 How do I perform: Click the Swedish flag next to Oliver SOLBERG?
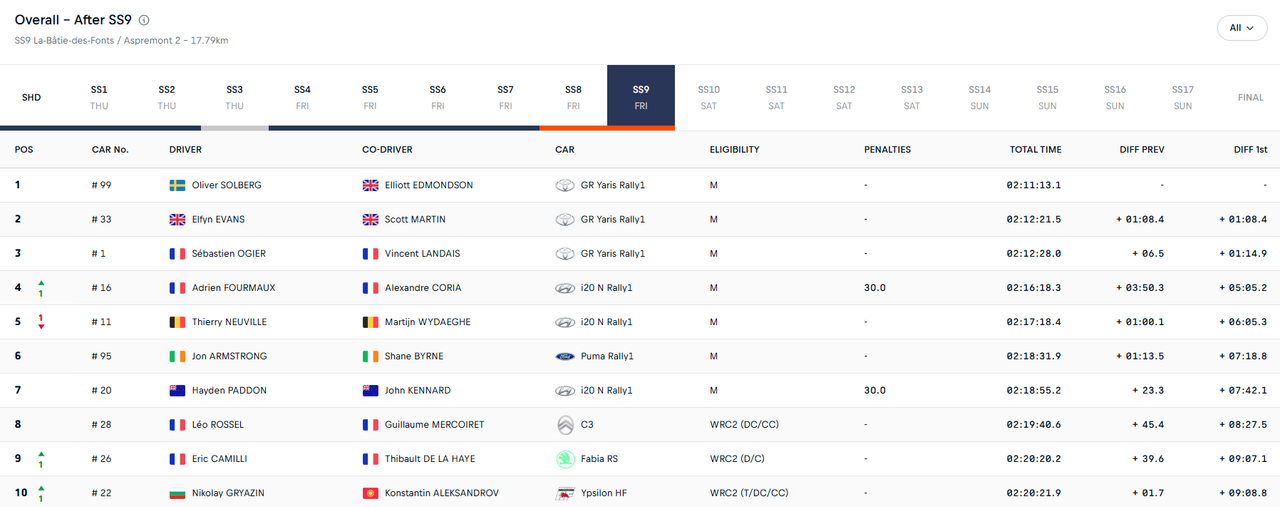[178, 185]
